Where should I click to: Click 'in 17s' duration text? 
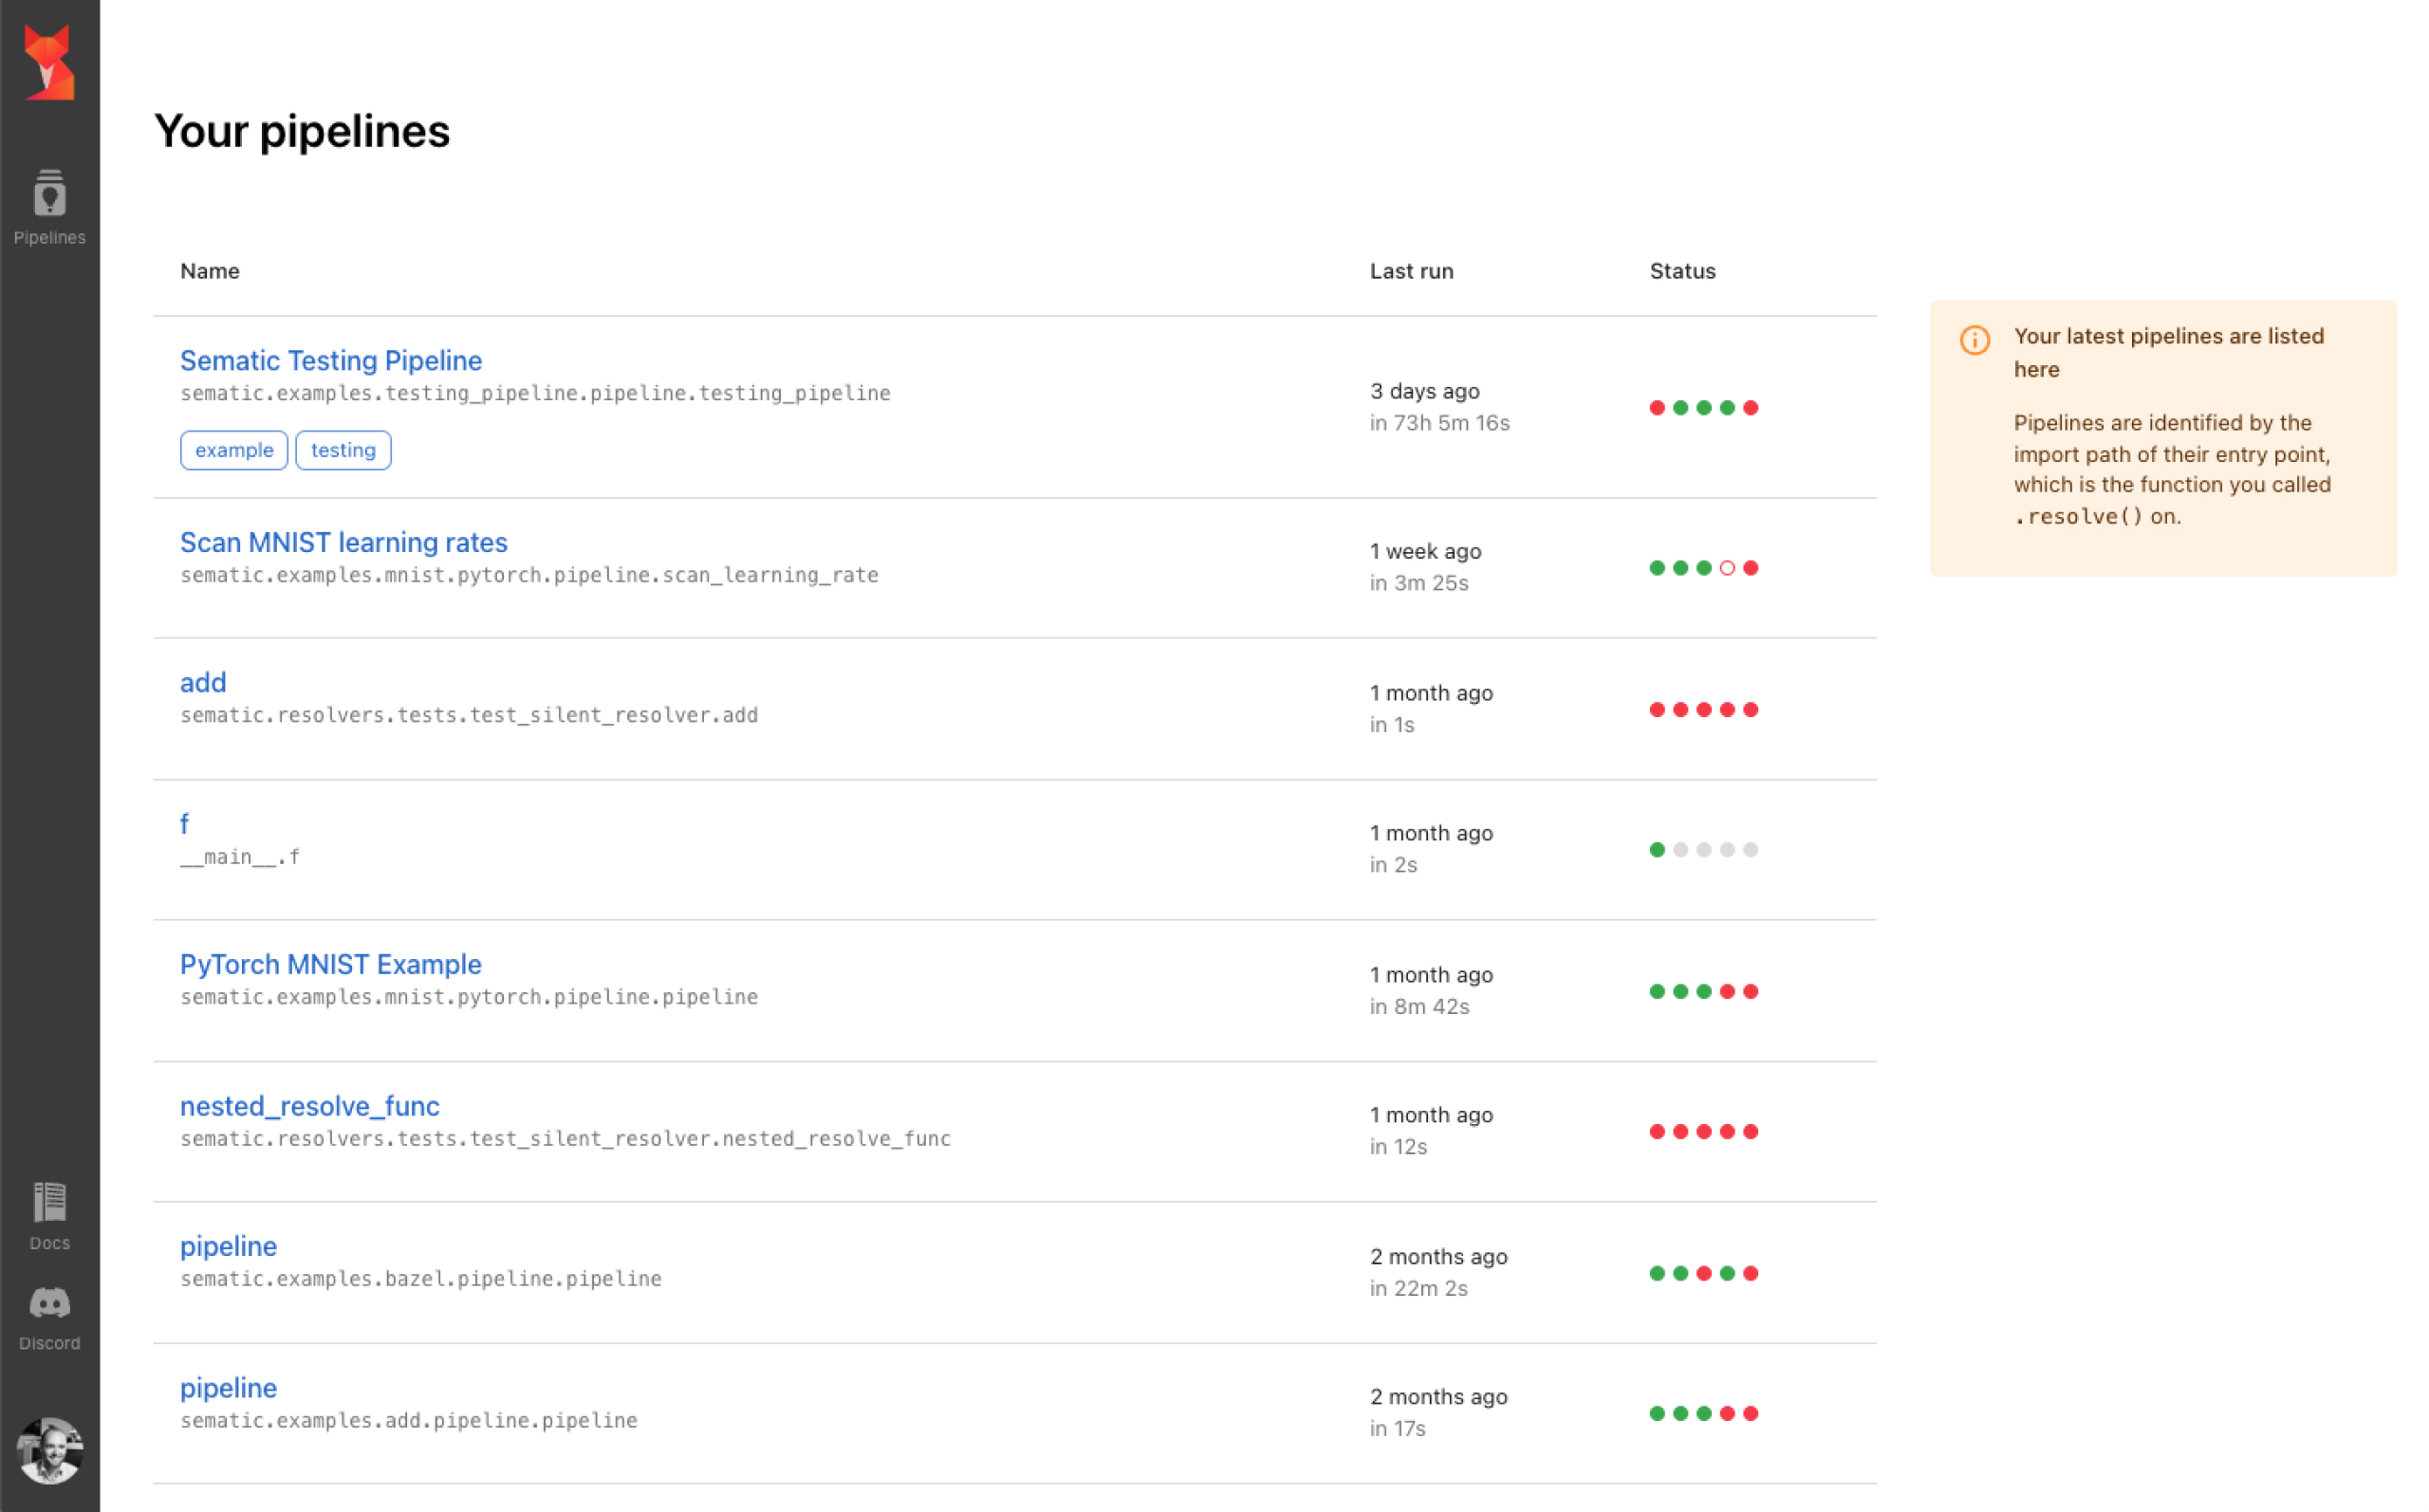pos(1397,1428)
